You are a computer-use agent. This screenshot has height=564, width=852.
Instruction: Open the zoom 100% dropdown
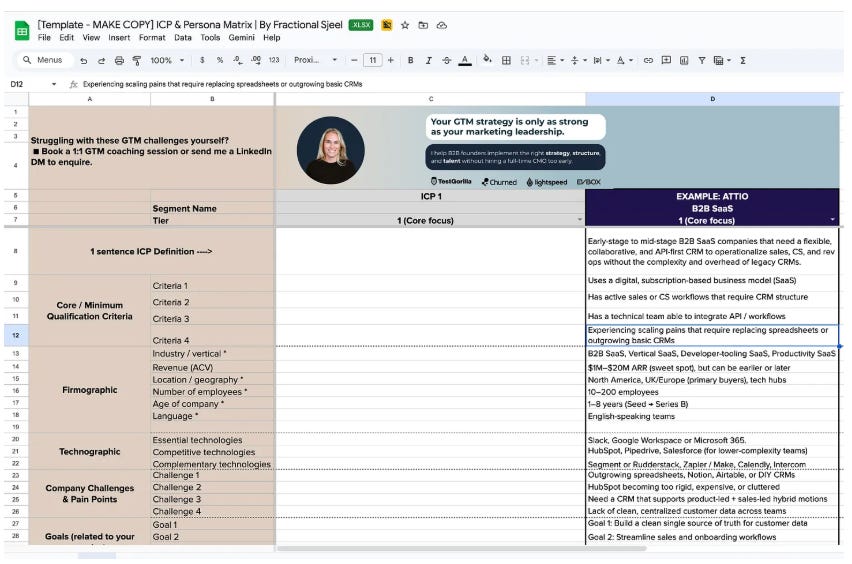(x=167, y=60)
